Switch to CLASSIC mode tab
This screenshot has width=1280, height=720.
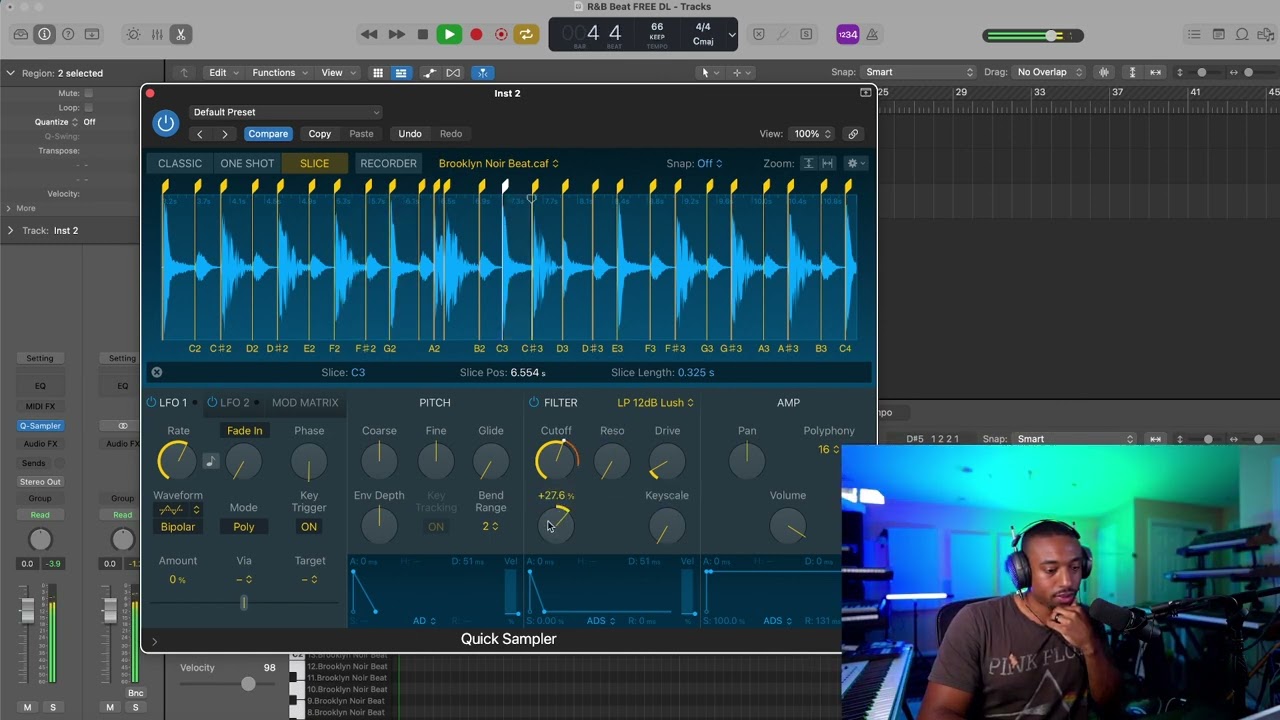click(180, 163)
